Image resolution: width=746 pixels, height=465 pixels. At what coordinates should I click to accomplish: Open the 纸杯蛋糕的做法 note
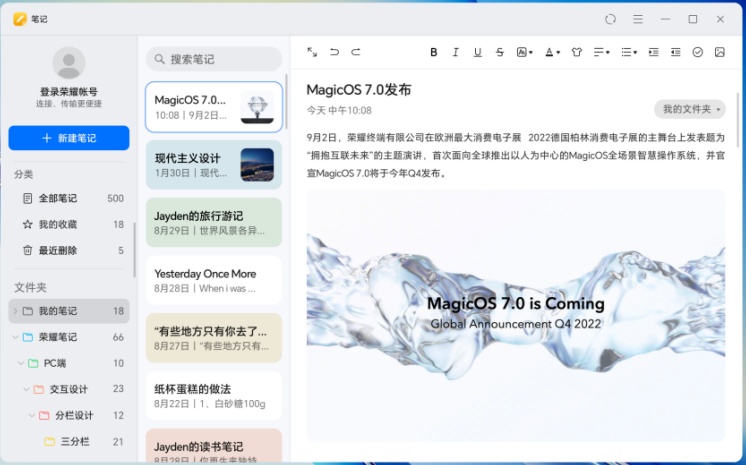point(214,396)
